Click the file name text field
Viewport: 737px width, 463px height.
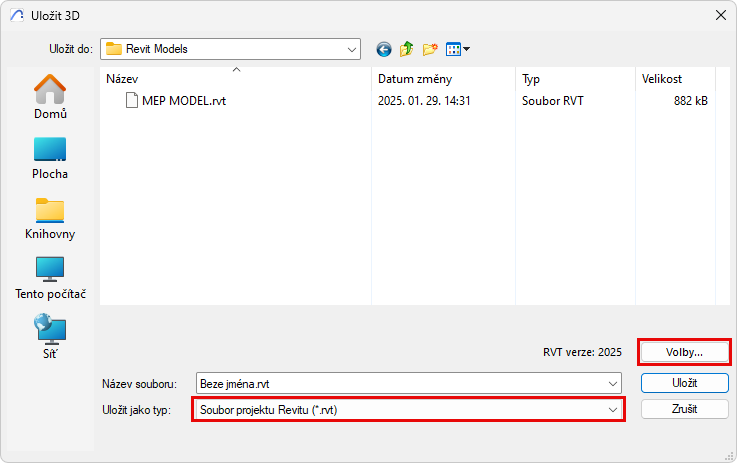click(400, 384)
